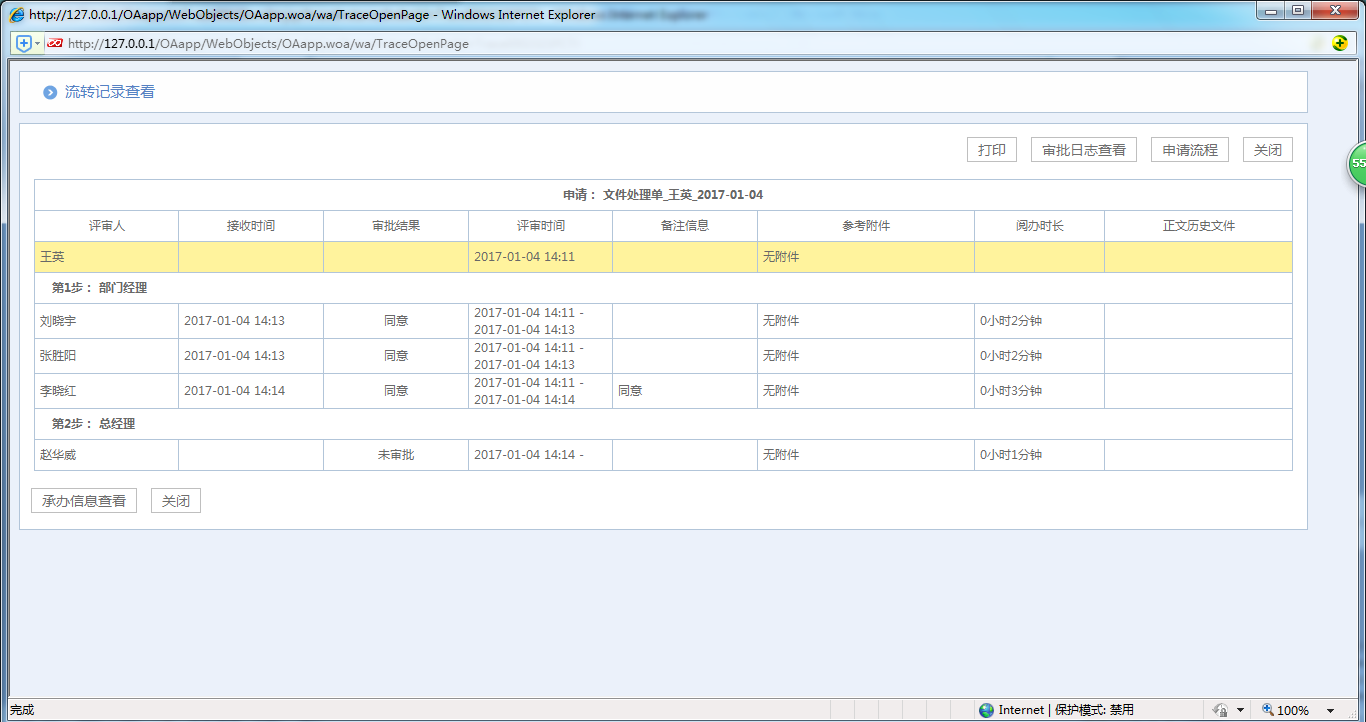Click reviewer name 李晓红
Screen dimensions: 1366x722
coord(58,391)
